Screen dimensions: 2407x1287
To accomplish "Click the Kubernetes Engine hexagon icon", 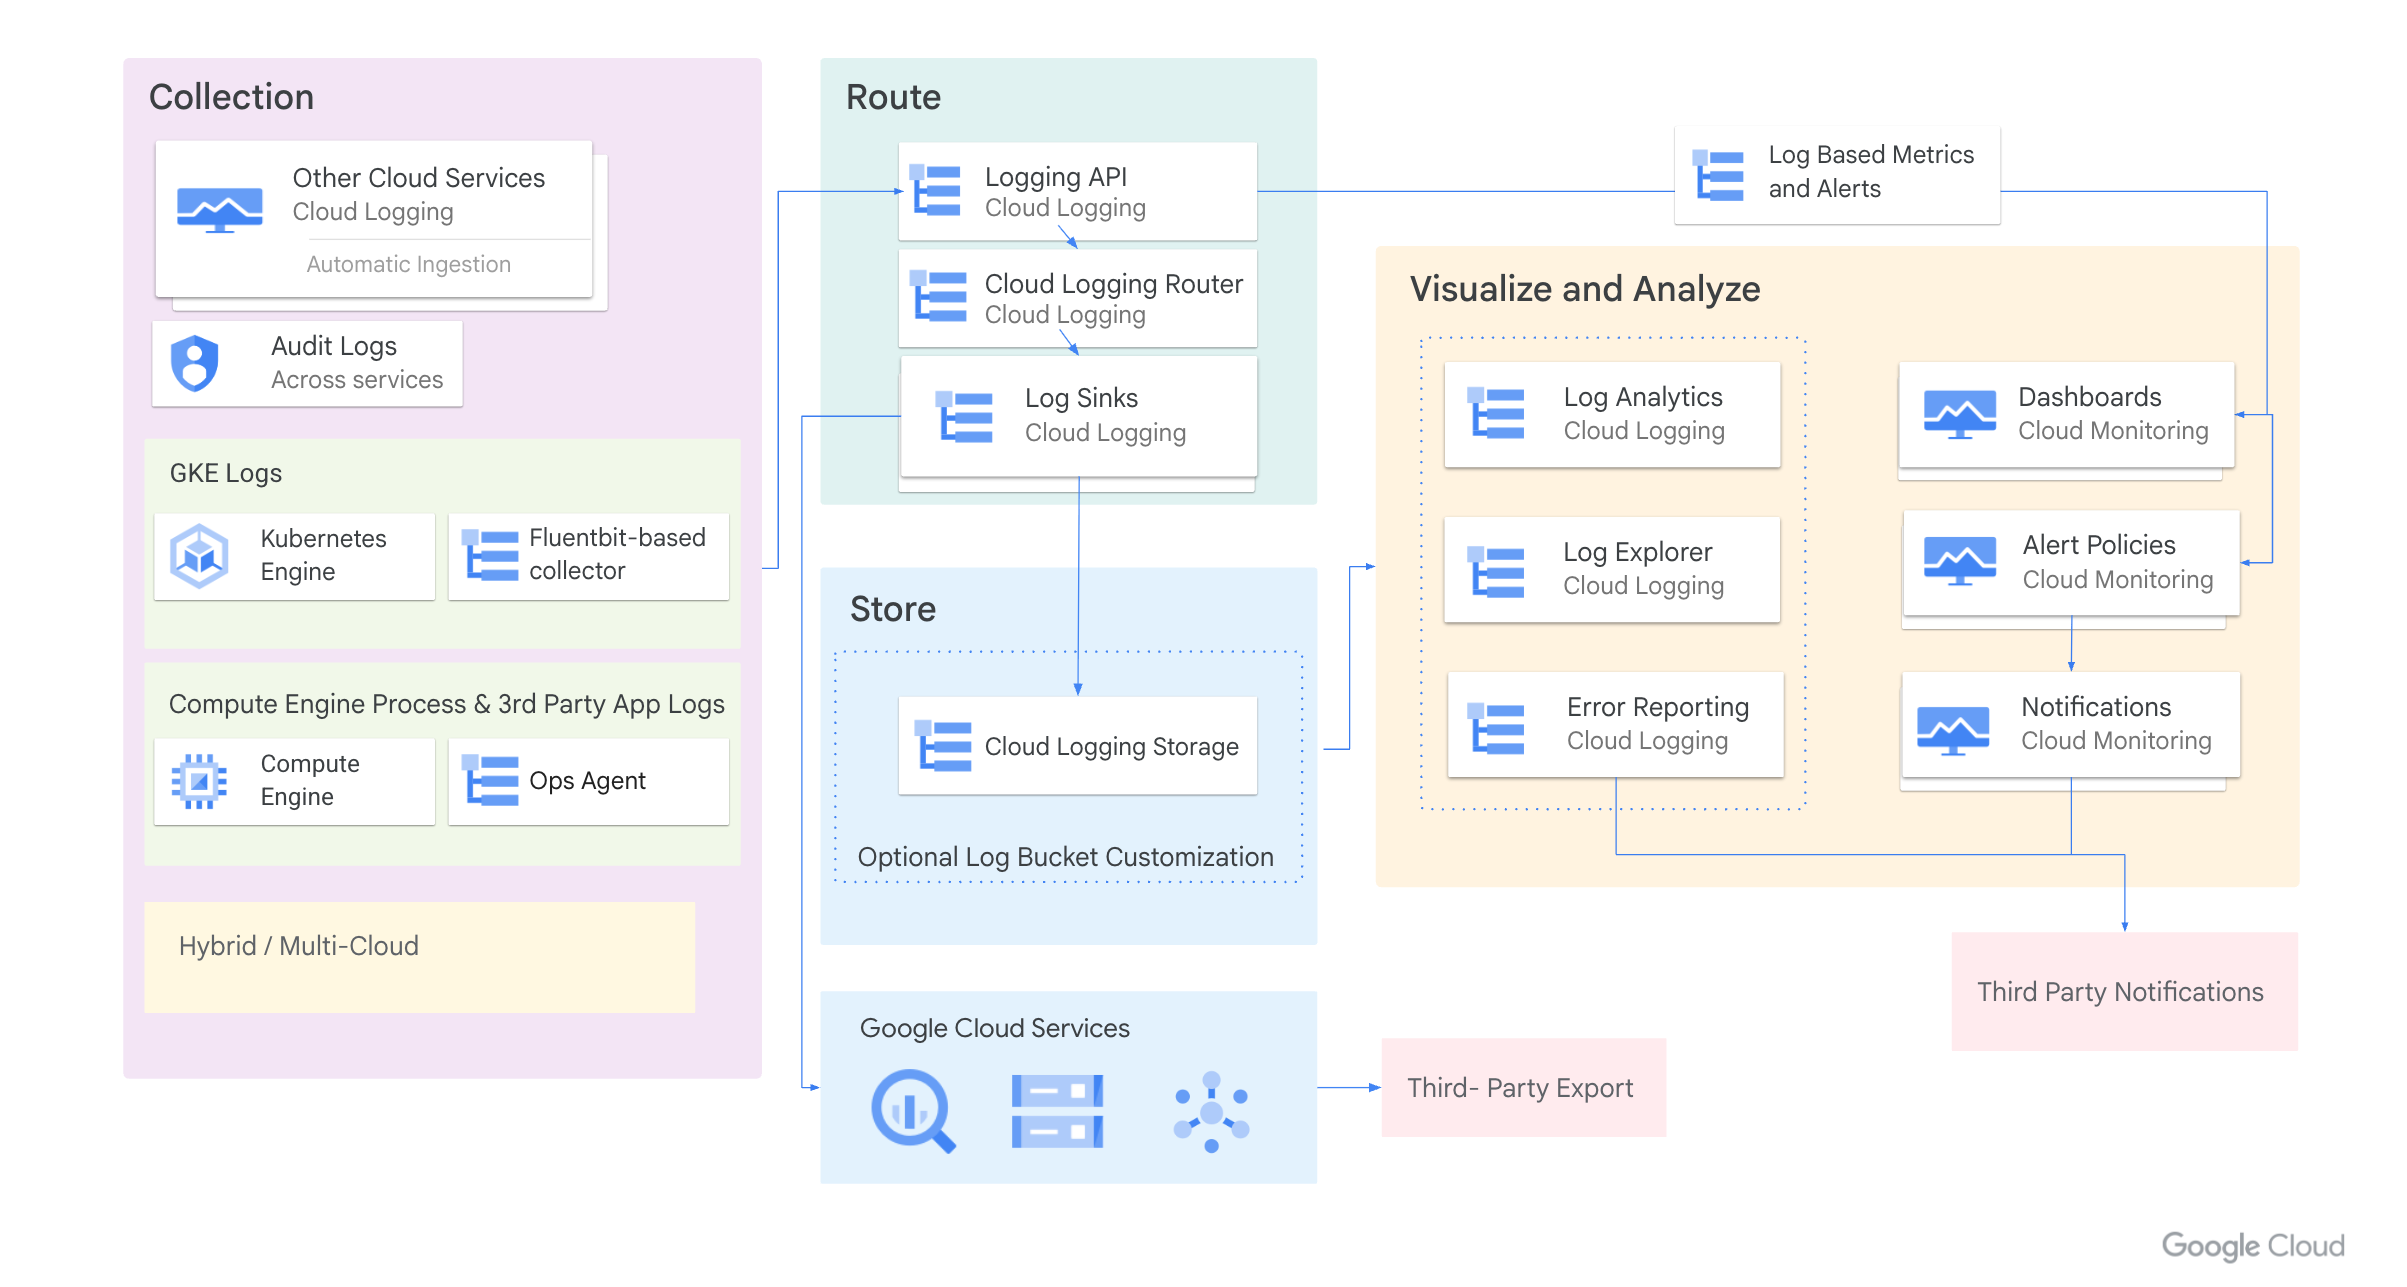I will (x=199, y=555).
